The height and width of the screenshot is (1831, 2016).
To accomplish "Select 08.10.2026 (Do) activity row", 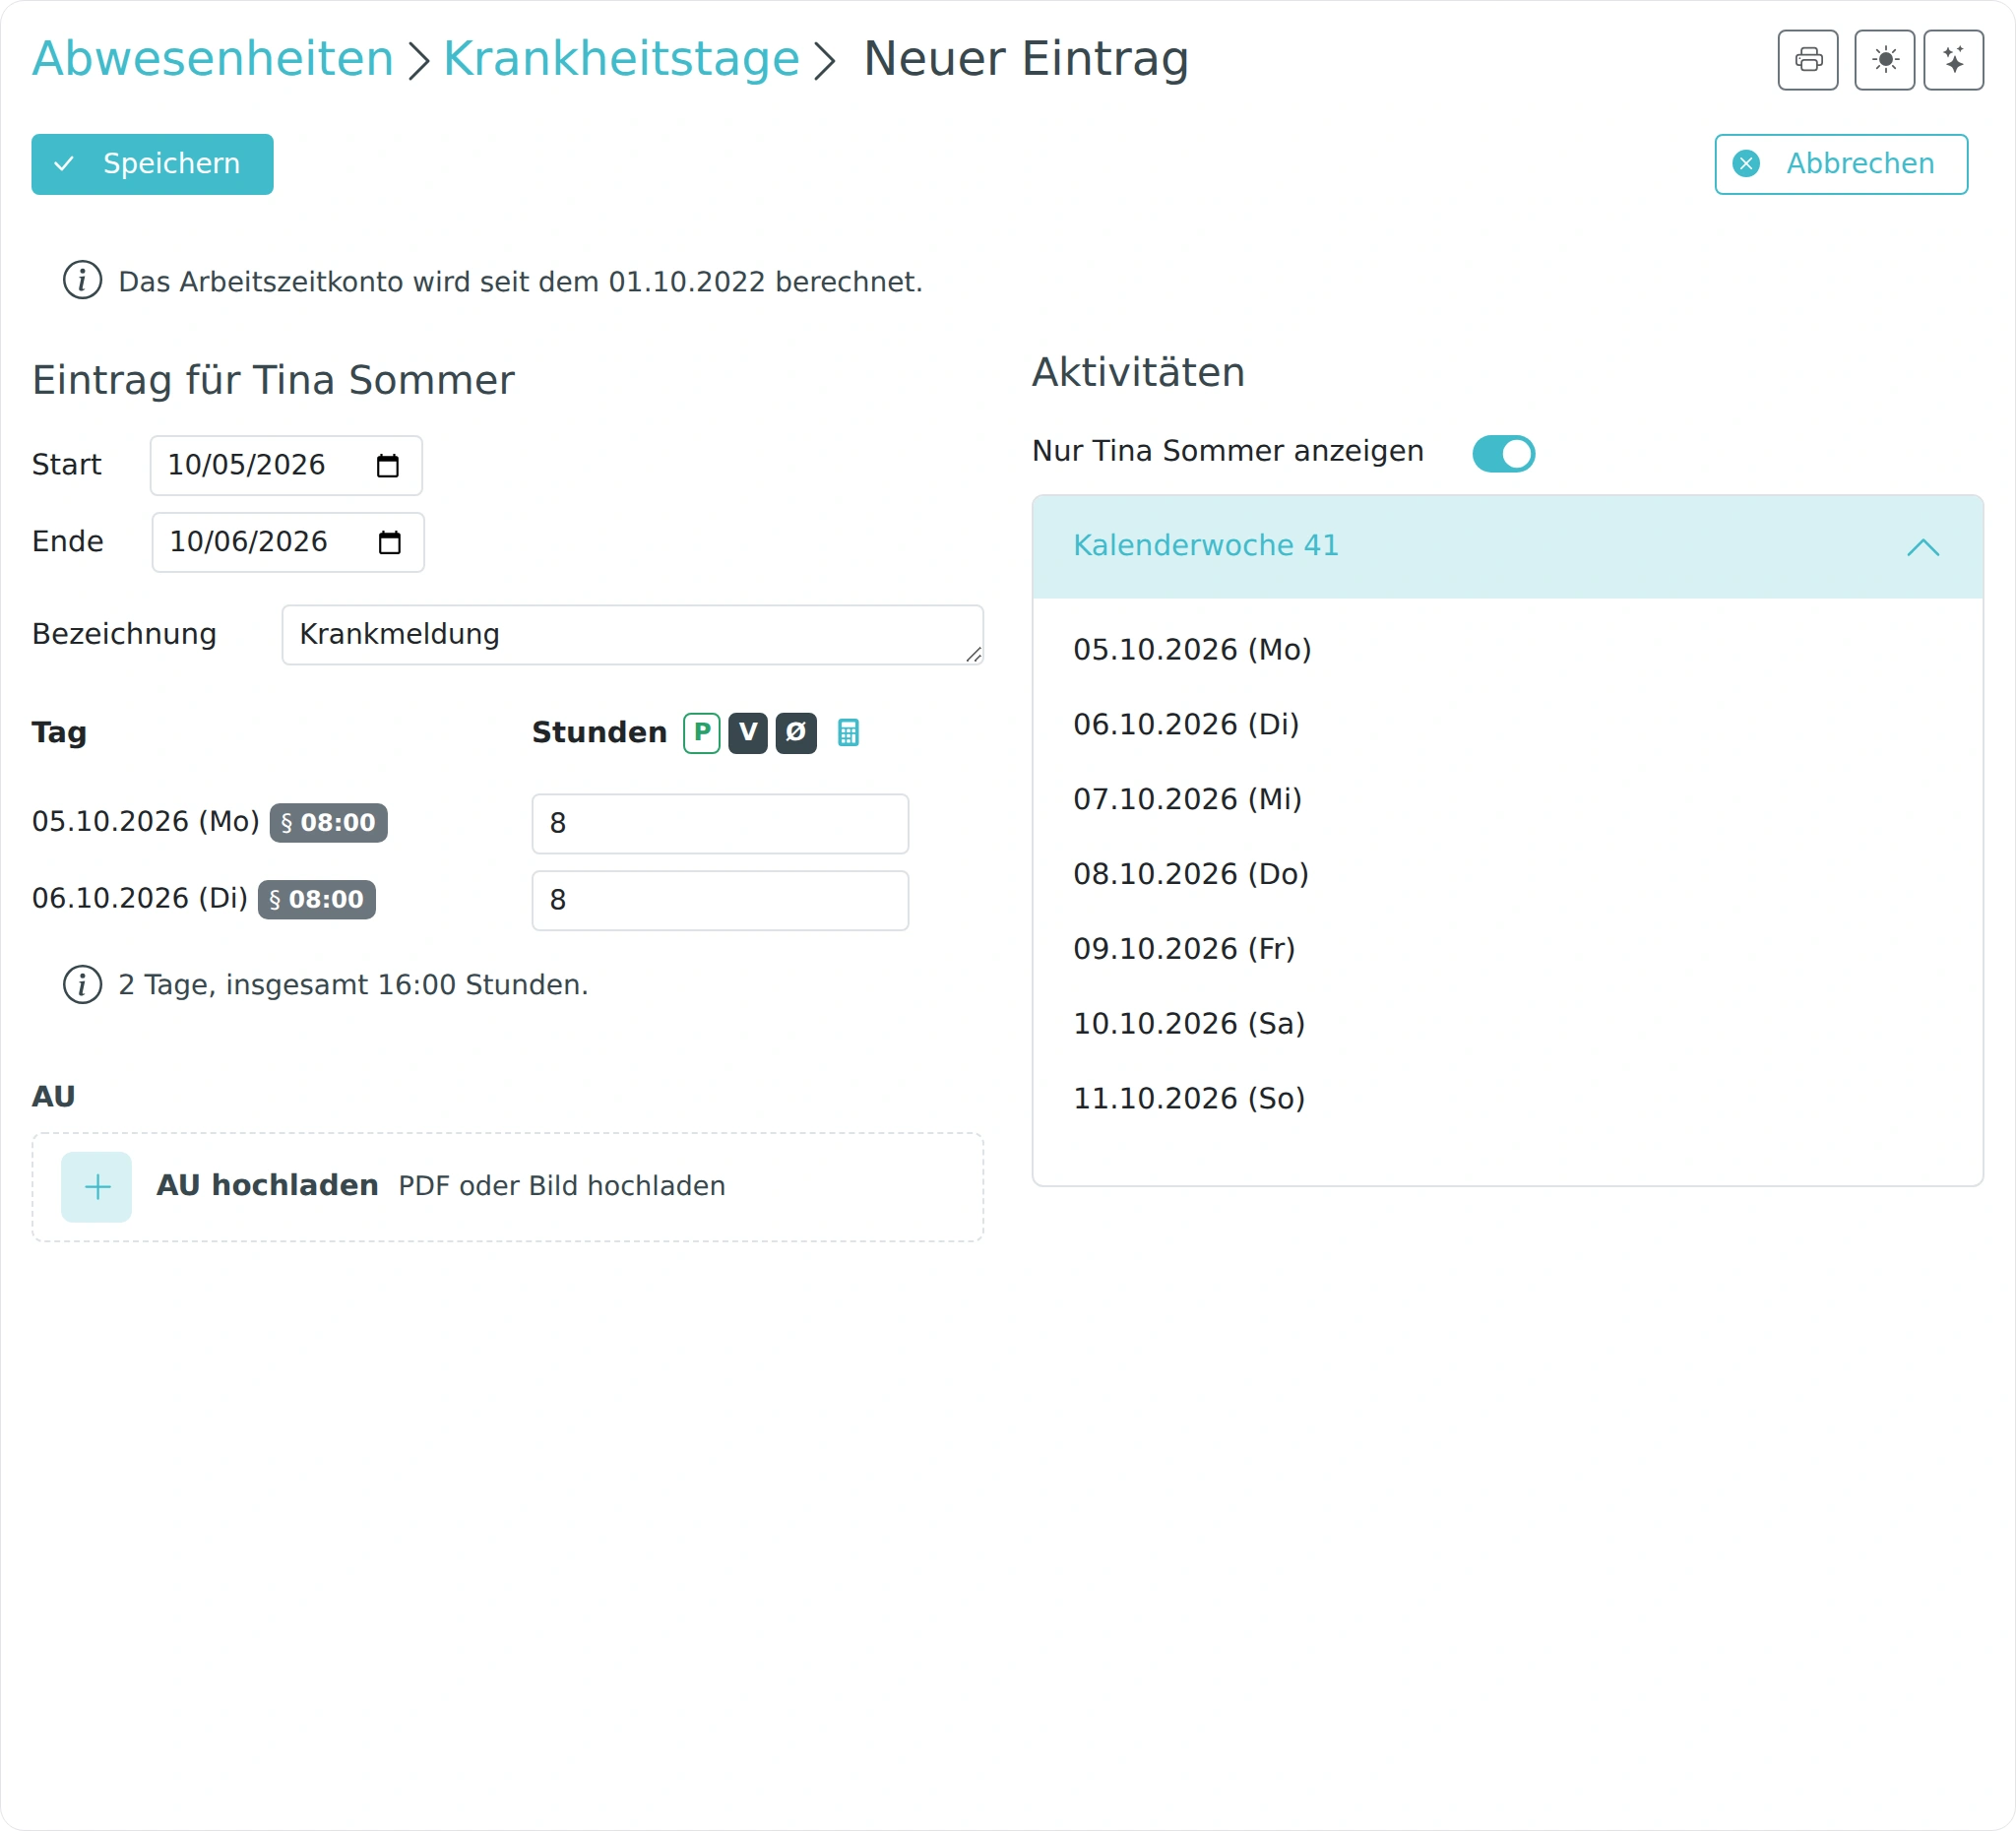I will (1191, 874).
